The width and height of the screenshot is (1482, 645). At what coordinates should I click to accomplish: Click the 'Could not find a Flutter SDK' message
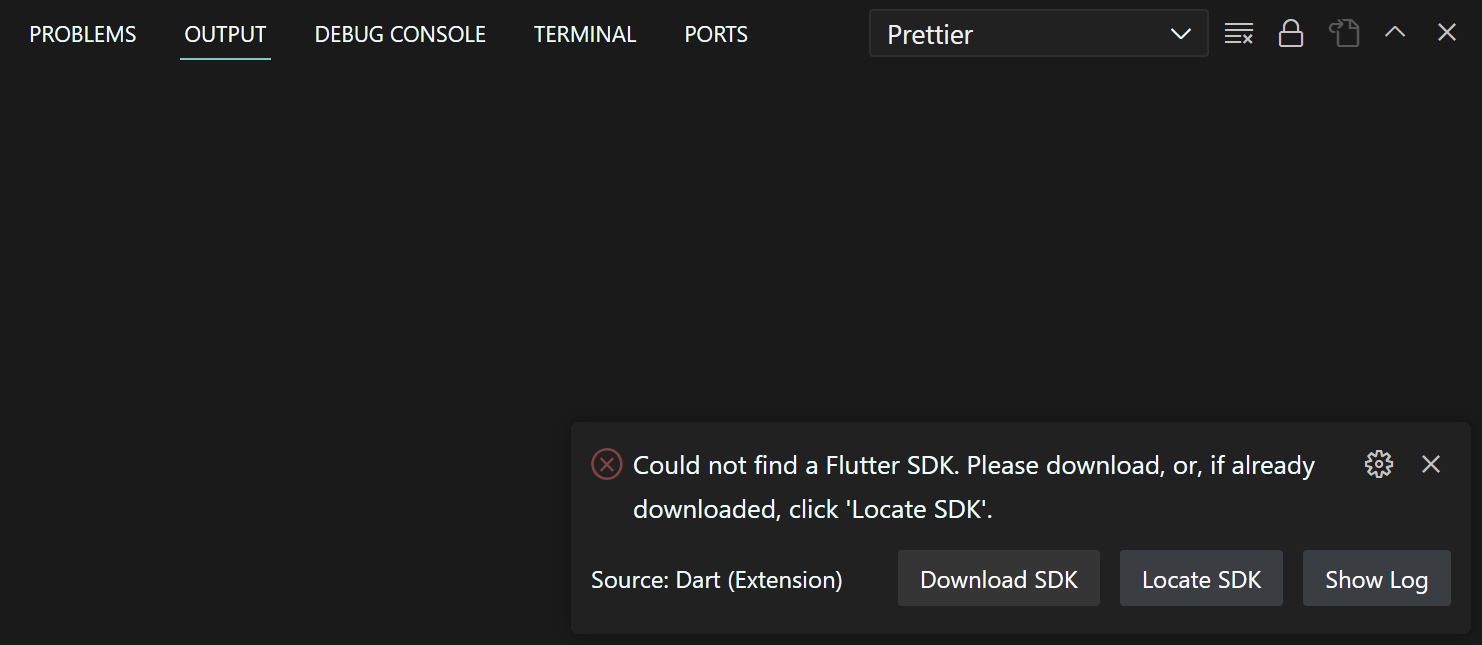[x=974, y=487]
